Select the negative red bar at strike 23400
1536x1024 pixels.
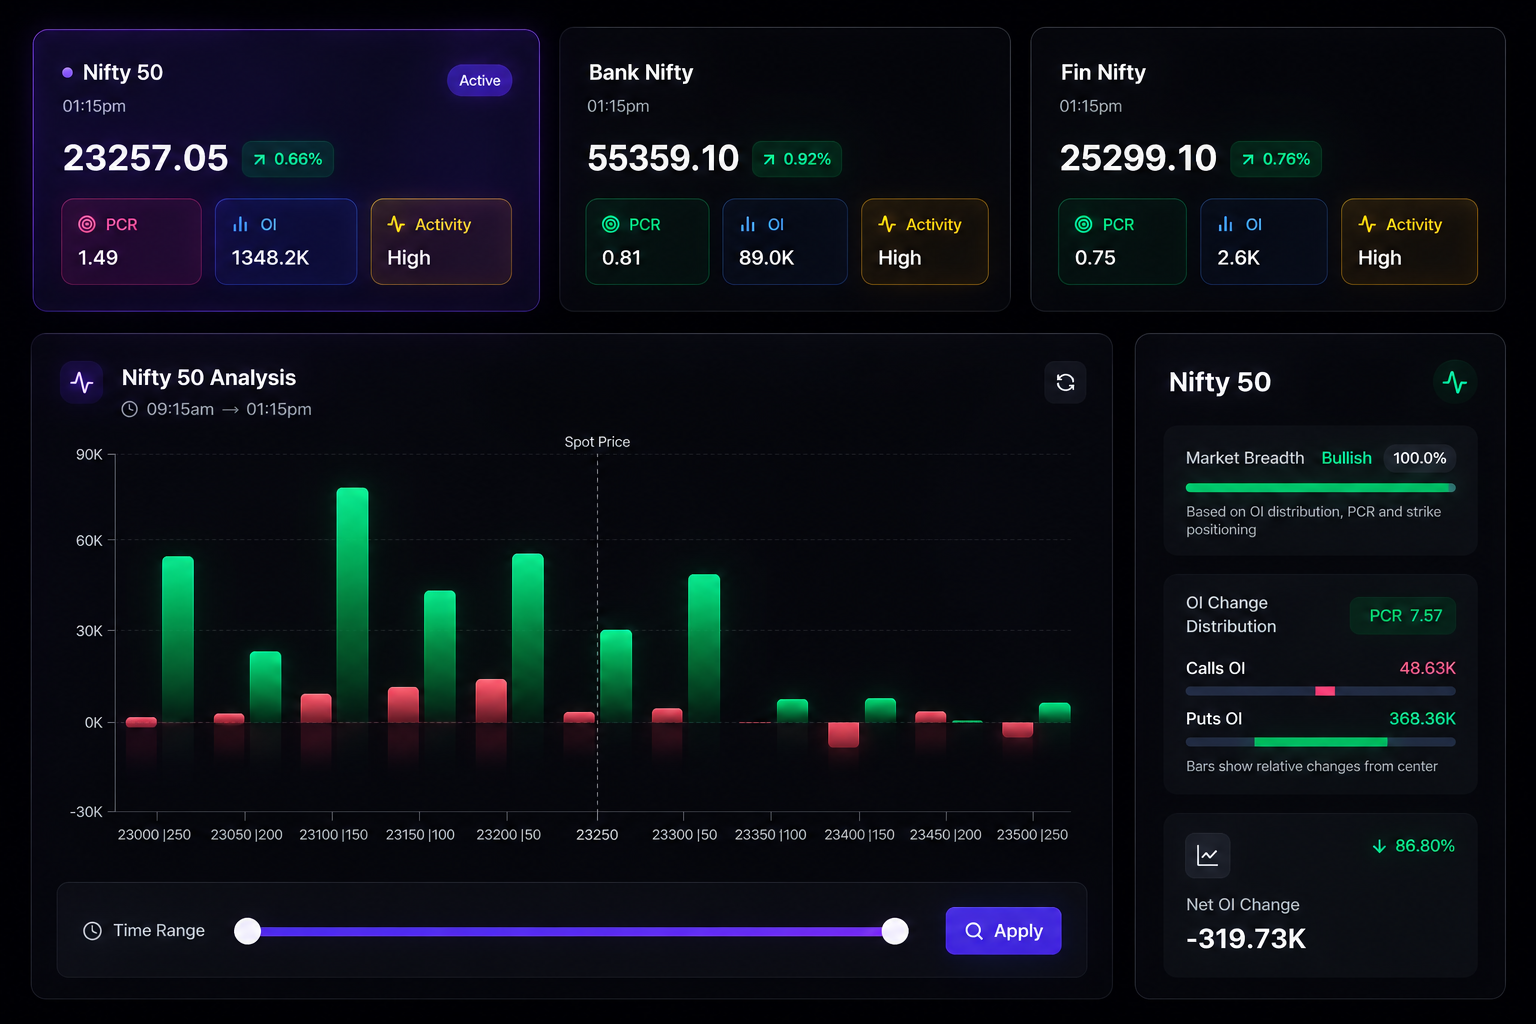(x=843, y=735)
